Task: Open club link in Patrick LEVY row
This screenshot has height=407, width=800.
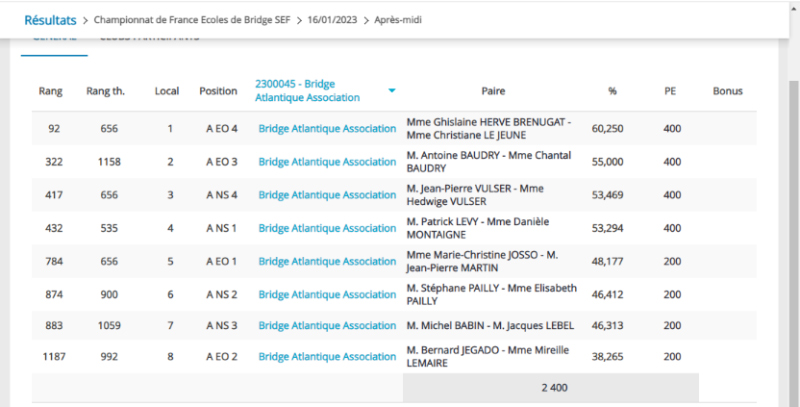Action: (327, 228)
